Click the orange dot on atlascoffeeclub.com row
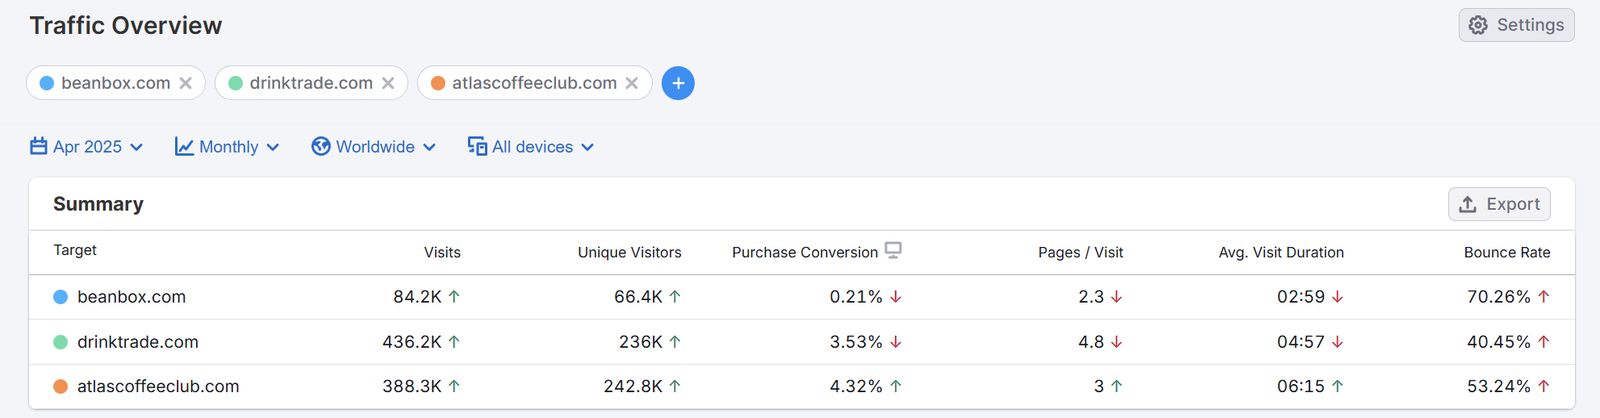Image resolution: width=1600 pixels, height=418 pixels. (x=60, y=386)
